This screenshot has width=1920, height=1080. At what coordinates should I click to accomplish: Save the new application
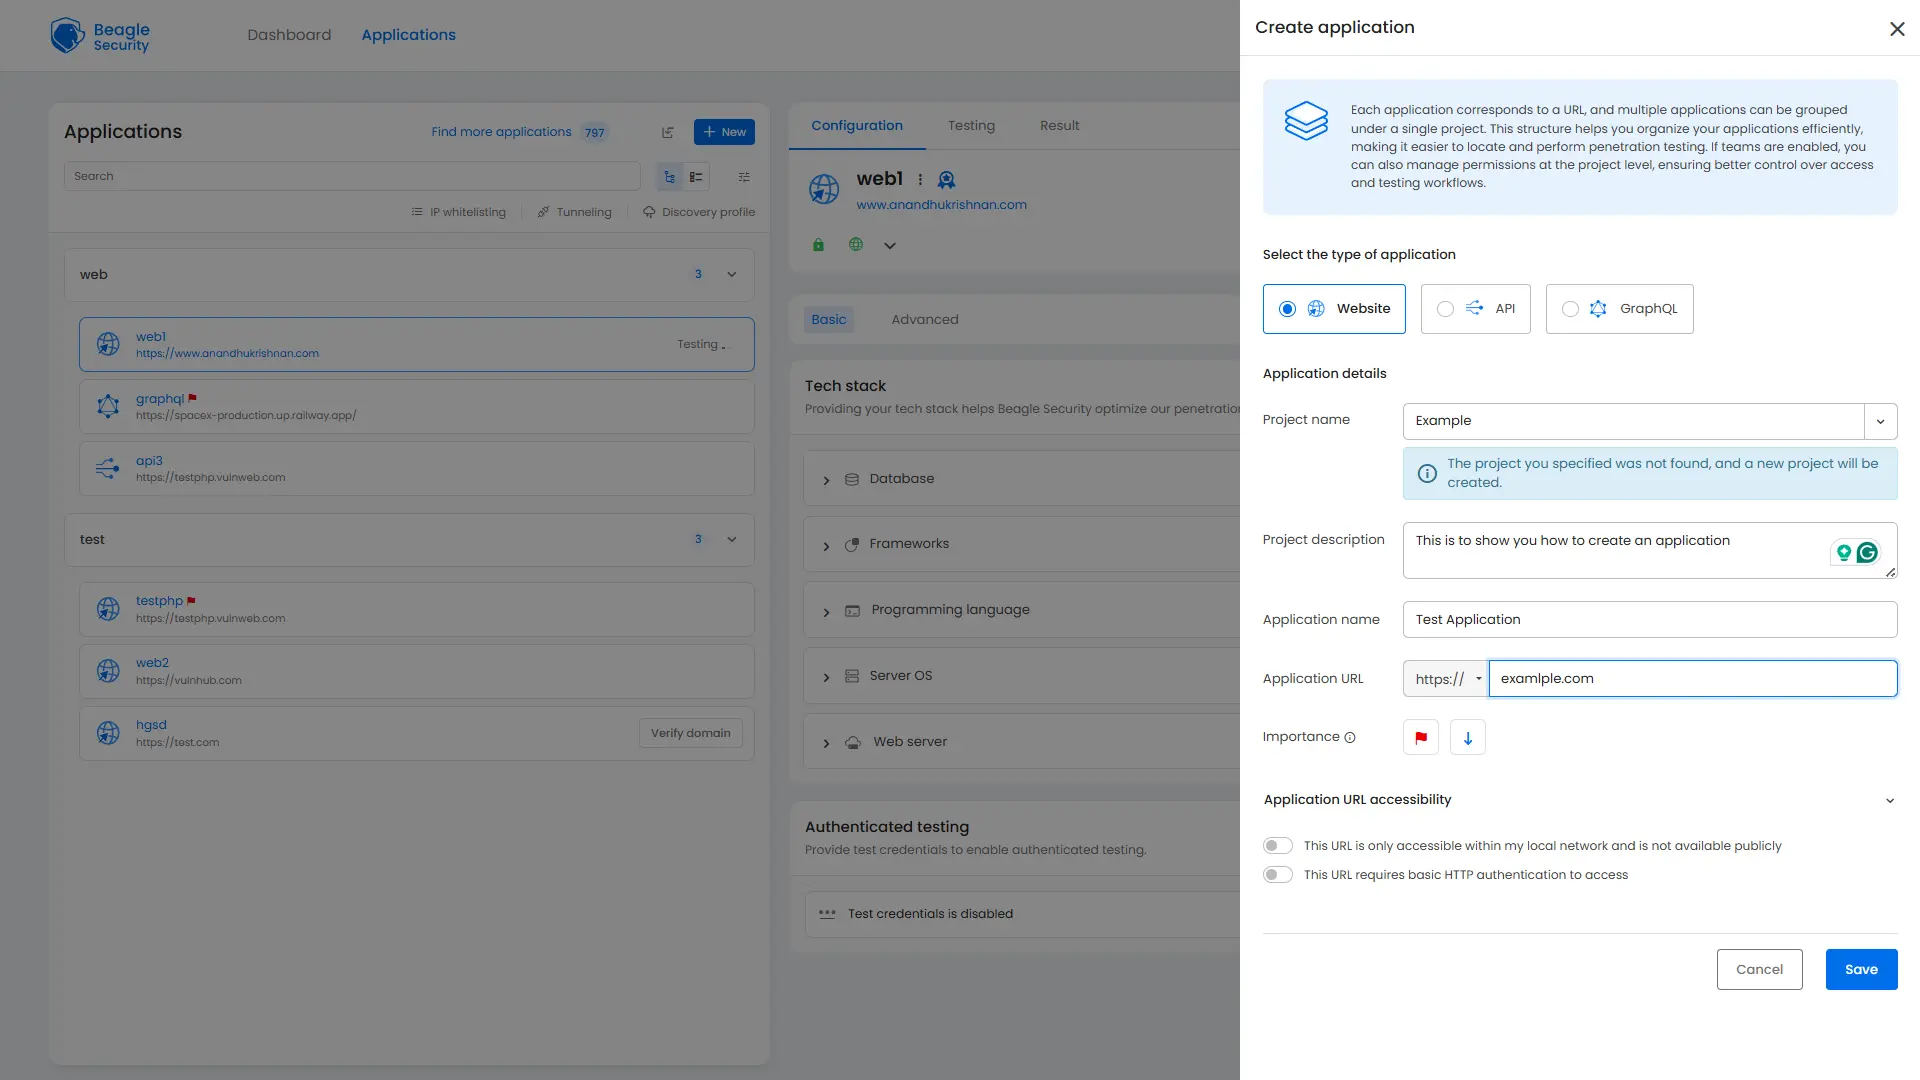click(x=1861, y=969)
